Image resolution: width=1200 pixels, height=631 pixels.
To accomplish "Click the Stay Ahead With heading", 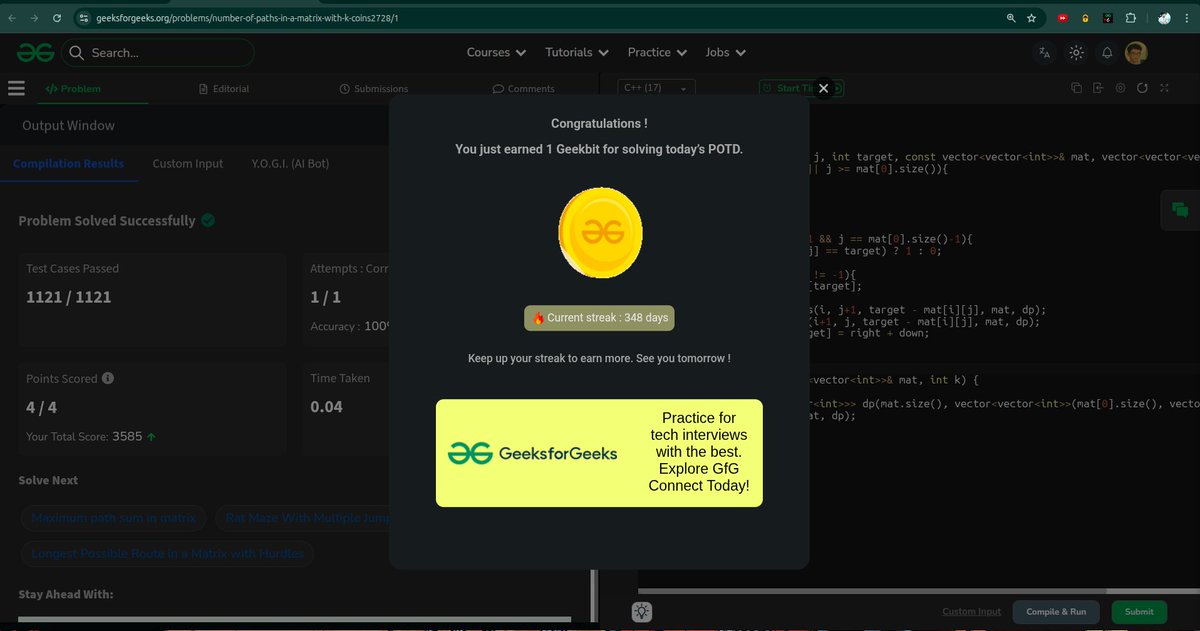I will pyautogui.click(x=66, y=594).
